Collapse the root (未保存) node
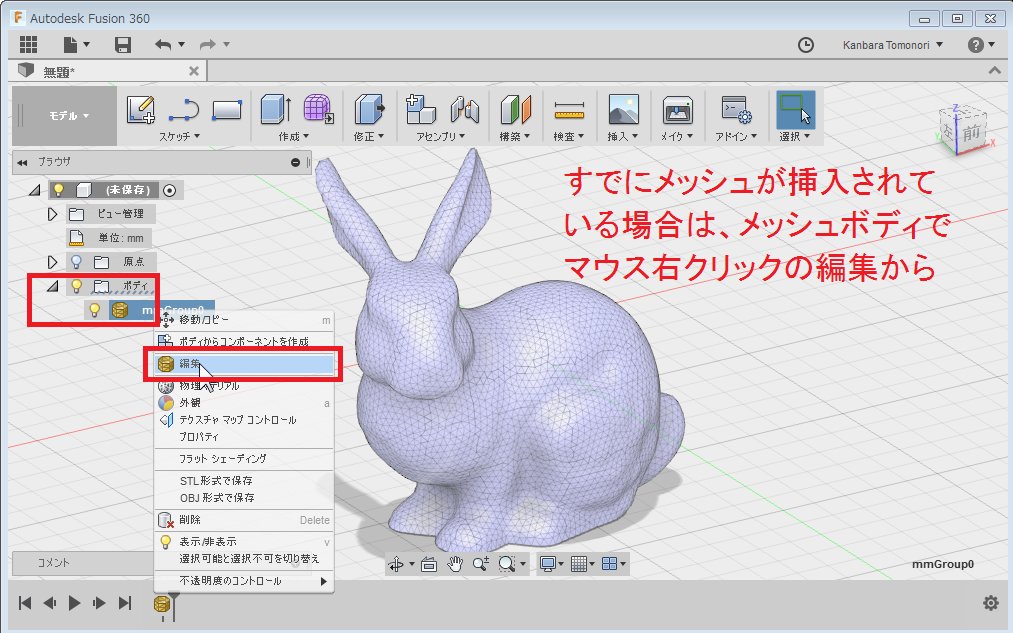The width and height of the screenshot is (1013, 633). click(x=35, y=190)
